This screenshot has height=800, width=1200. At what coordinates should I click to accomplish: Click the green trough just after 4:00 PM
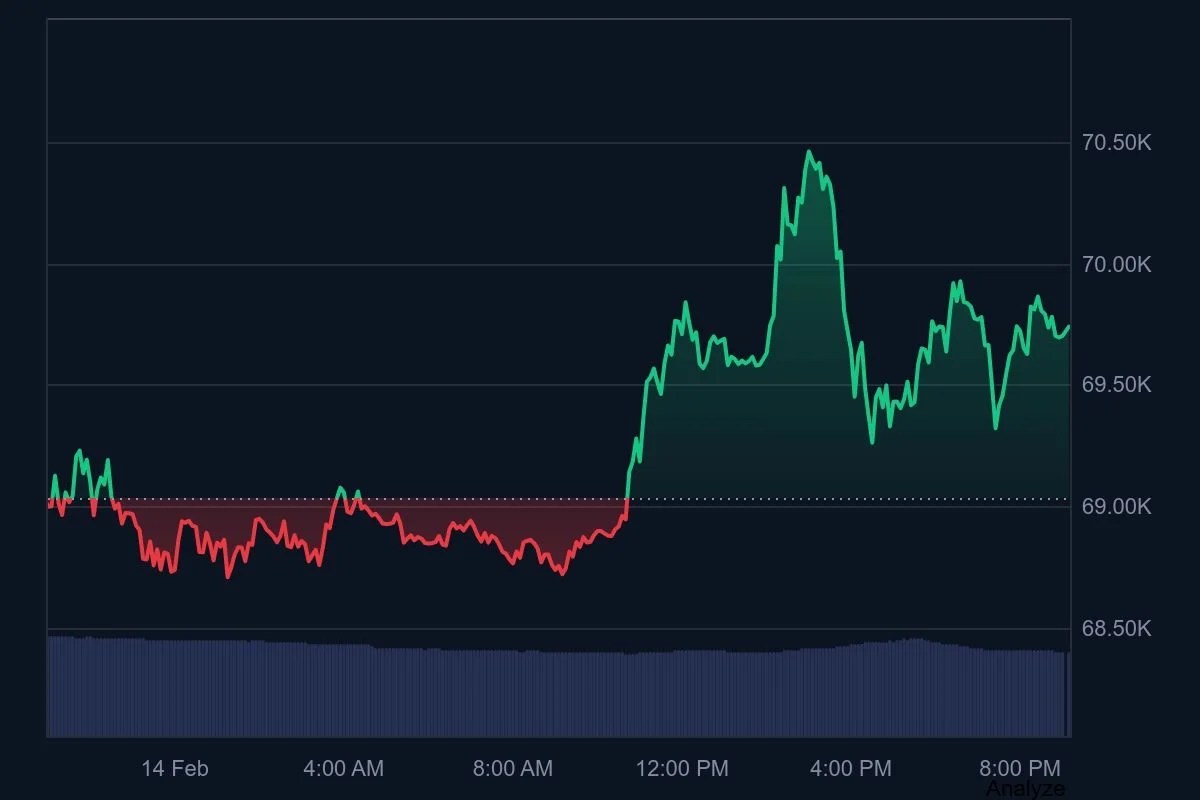click(871, 441)
